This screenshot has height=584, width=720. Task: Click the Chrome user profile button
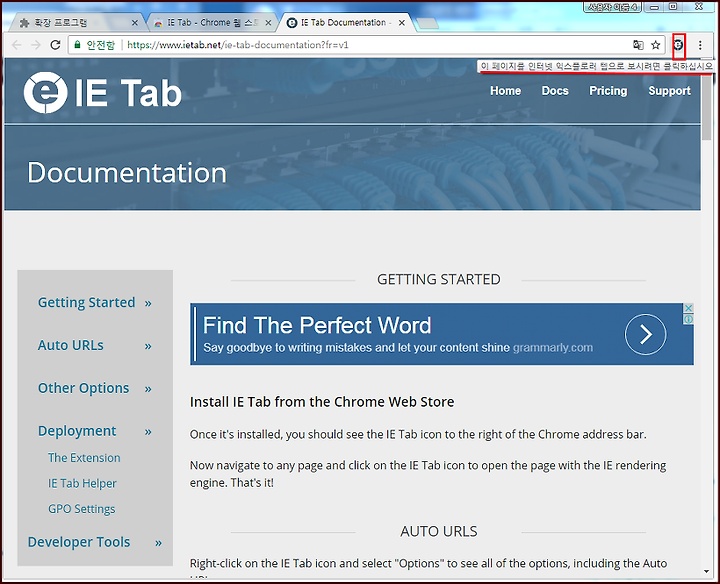pos(611,6)
